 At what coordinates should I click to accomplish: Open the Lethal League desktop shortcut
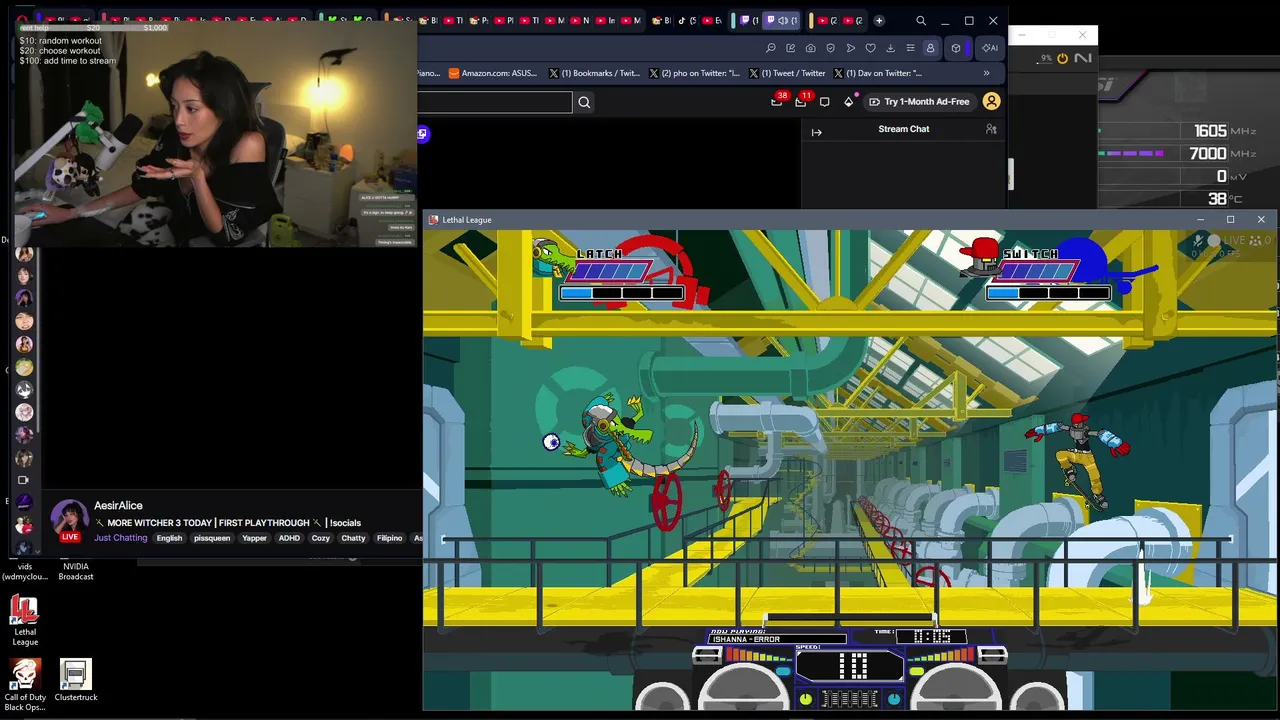pyautogui.click(x=25, y=620)
